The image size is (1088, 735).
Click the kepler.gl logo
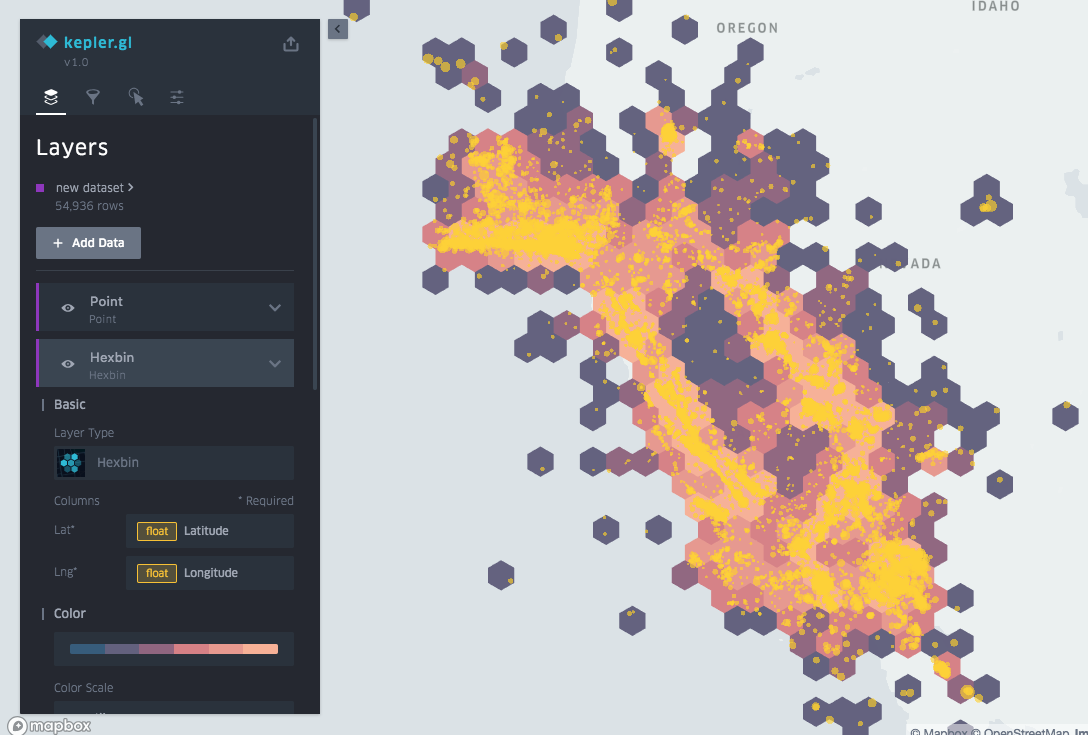click(x=85, y=42)
